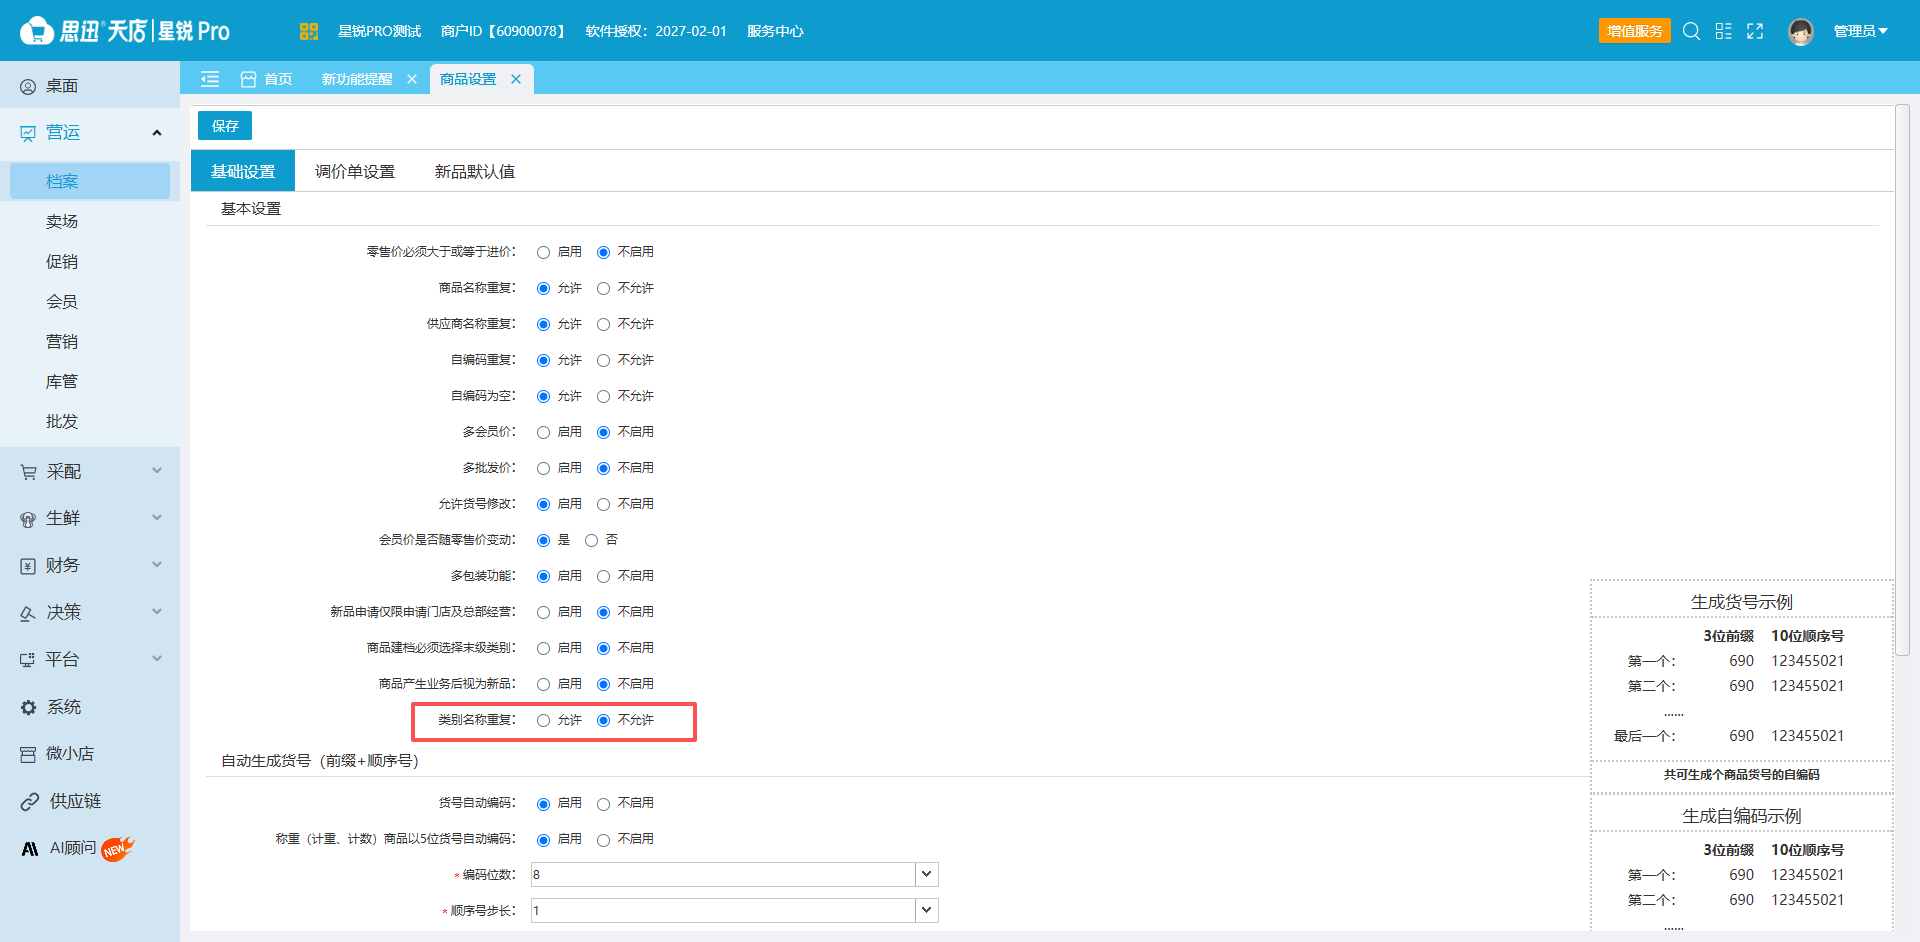
Task: Expand the 平台 sidebar section
Action: click(157, 658)
